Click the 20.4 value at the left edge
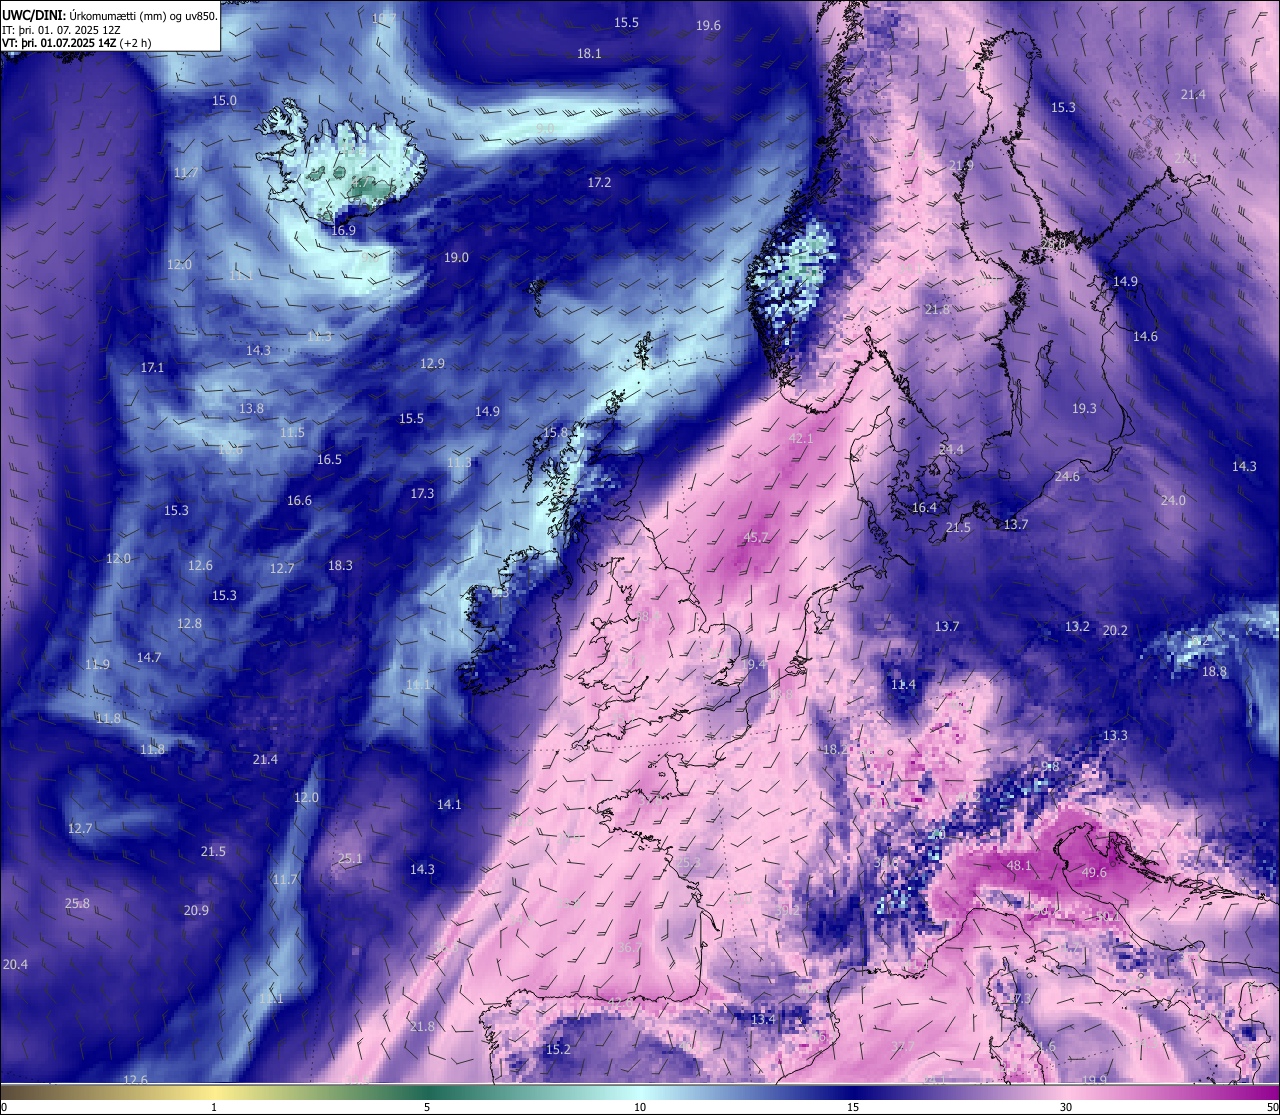Screen dimensions: 1280x1115 point(15,965)
